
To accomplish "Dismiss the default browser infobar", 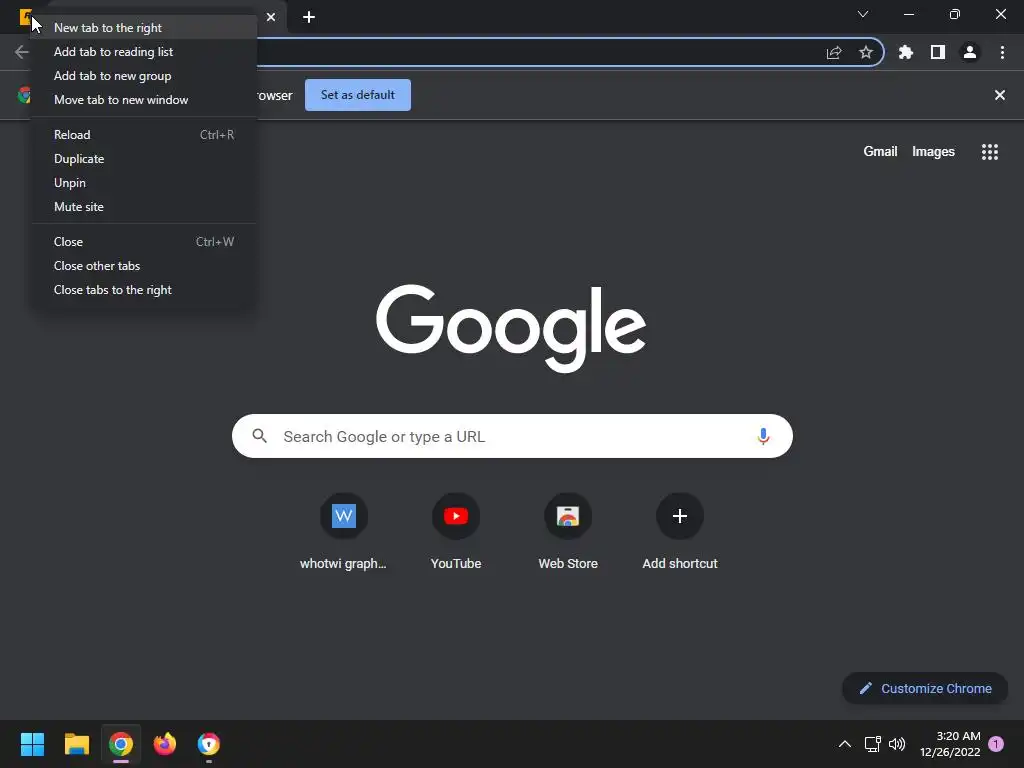I will point(1000,95).
